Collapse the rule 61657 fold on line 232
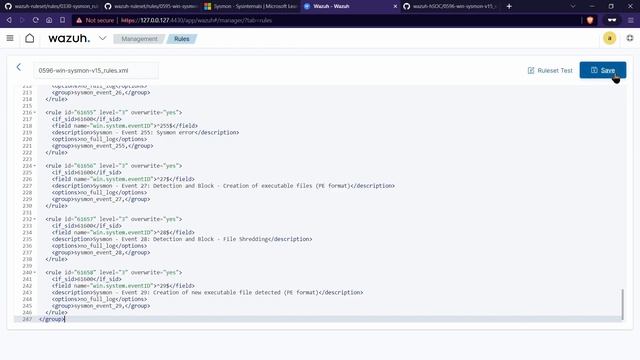This screenshot has width=640, height=360. [35, 219]
